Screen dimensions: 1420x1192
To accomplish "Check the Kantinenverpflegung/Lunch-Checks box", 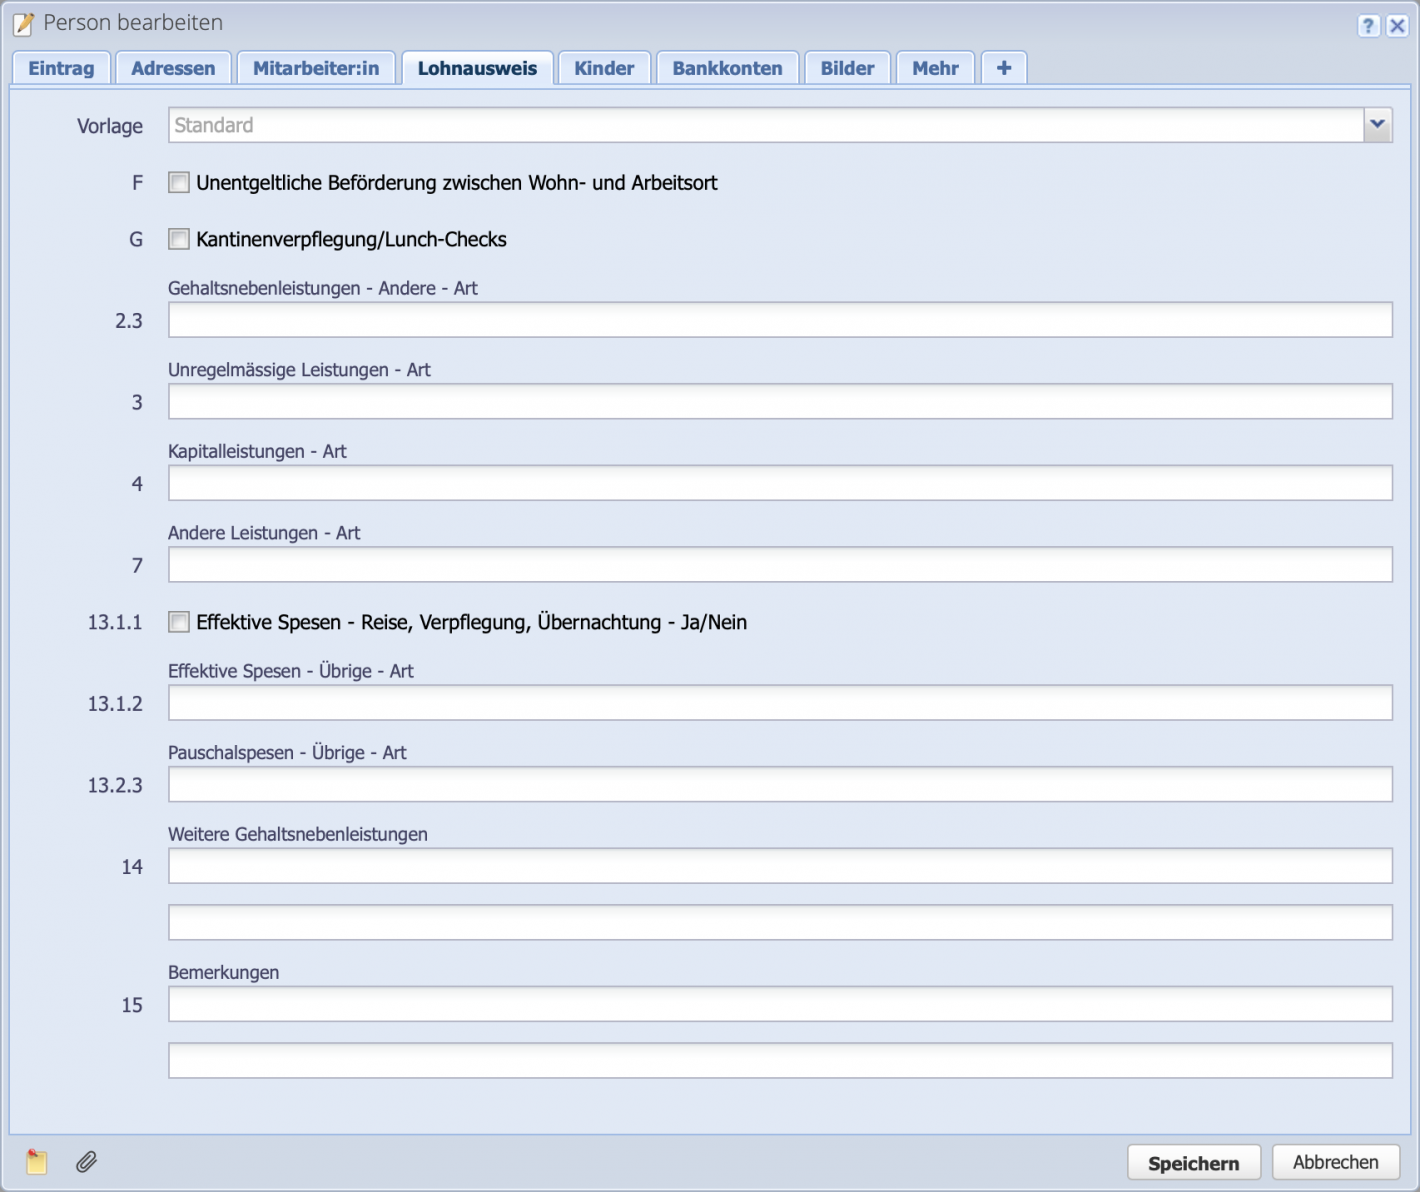I will point(179,238).
